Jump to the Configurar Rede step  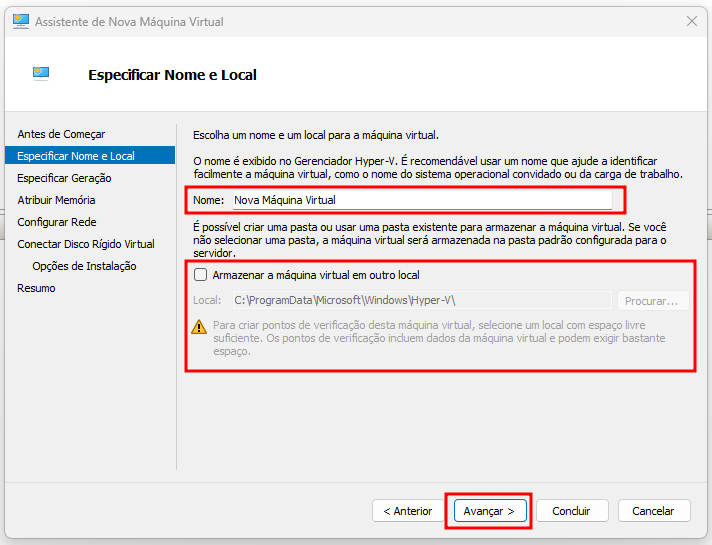click(x=57, y=222)
